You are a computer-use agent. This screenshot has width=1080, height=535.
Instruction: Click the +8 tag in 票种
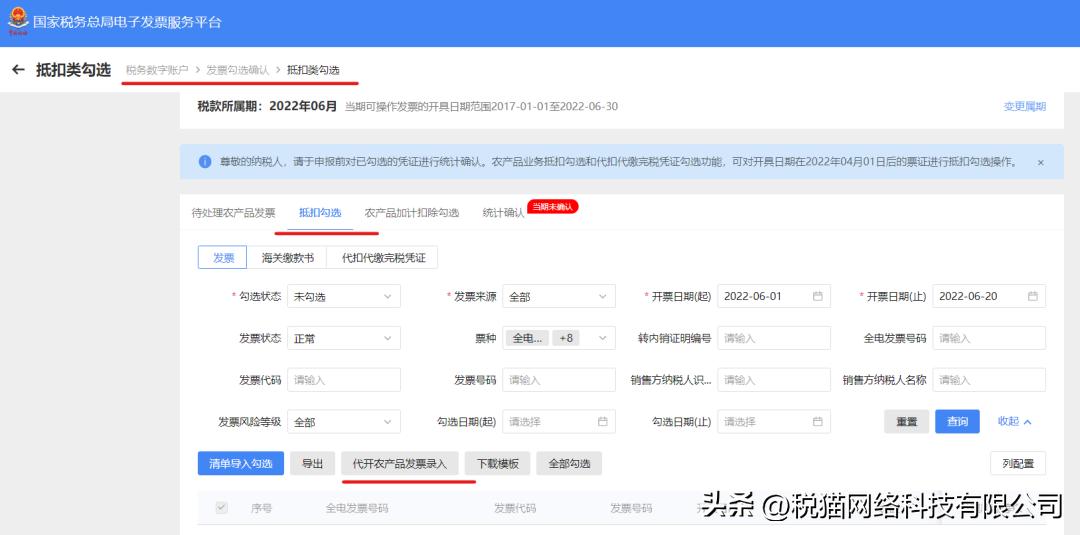click(x=565, y=338)
